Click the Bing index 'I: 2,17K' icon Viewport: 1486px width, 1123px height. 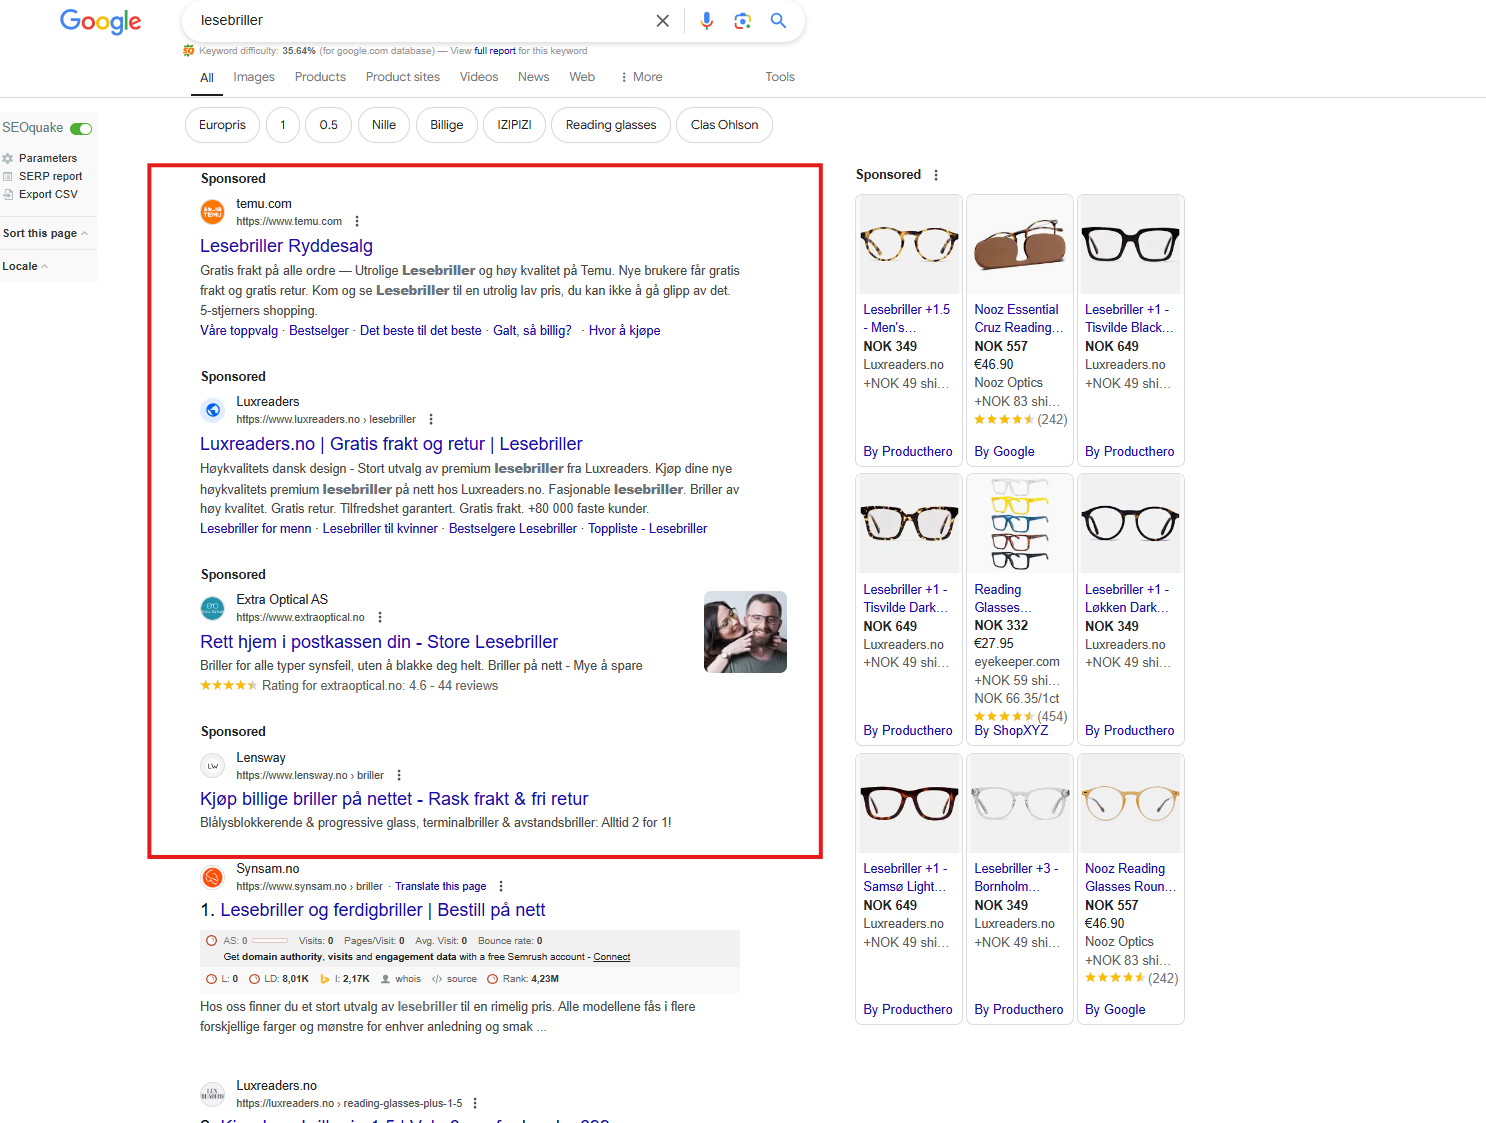(325, 980)
